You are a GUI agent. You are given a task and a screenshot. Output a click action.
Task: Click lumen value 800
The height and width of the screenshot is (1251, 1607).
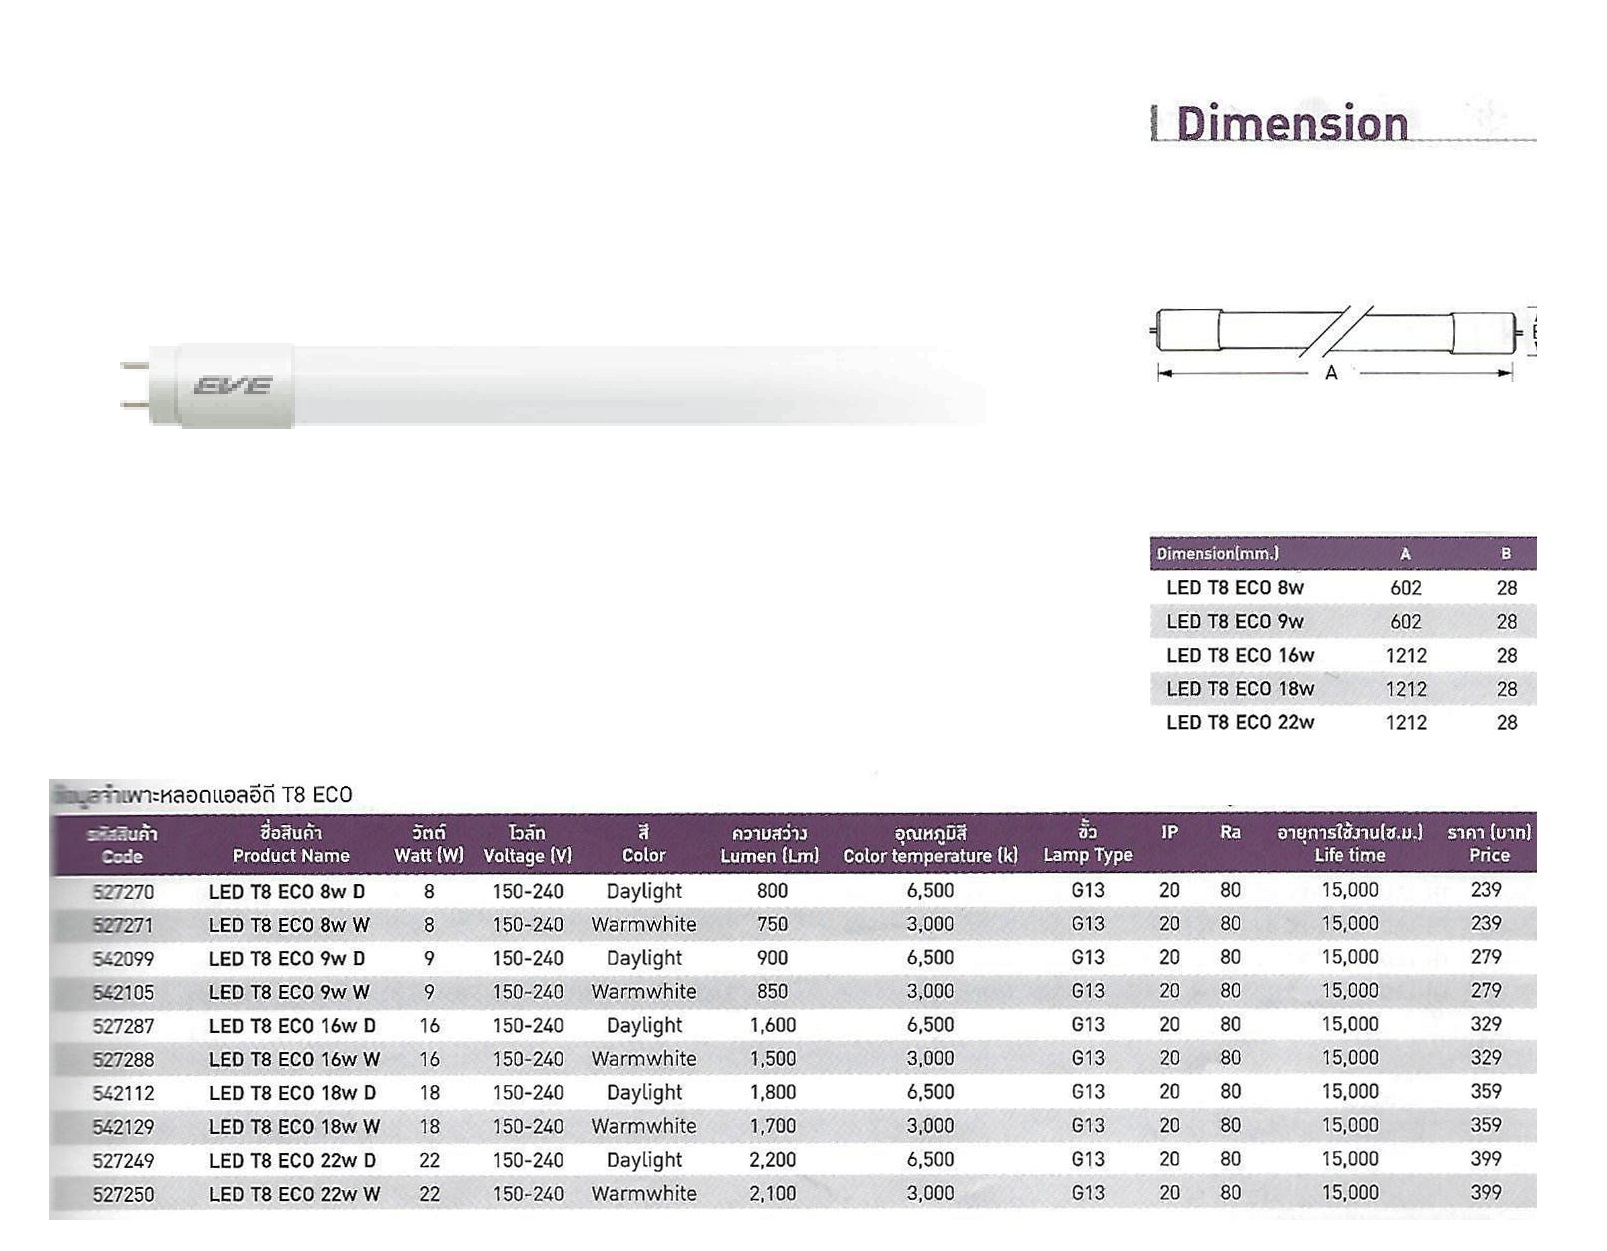tap(772, 891)
